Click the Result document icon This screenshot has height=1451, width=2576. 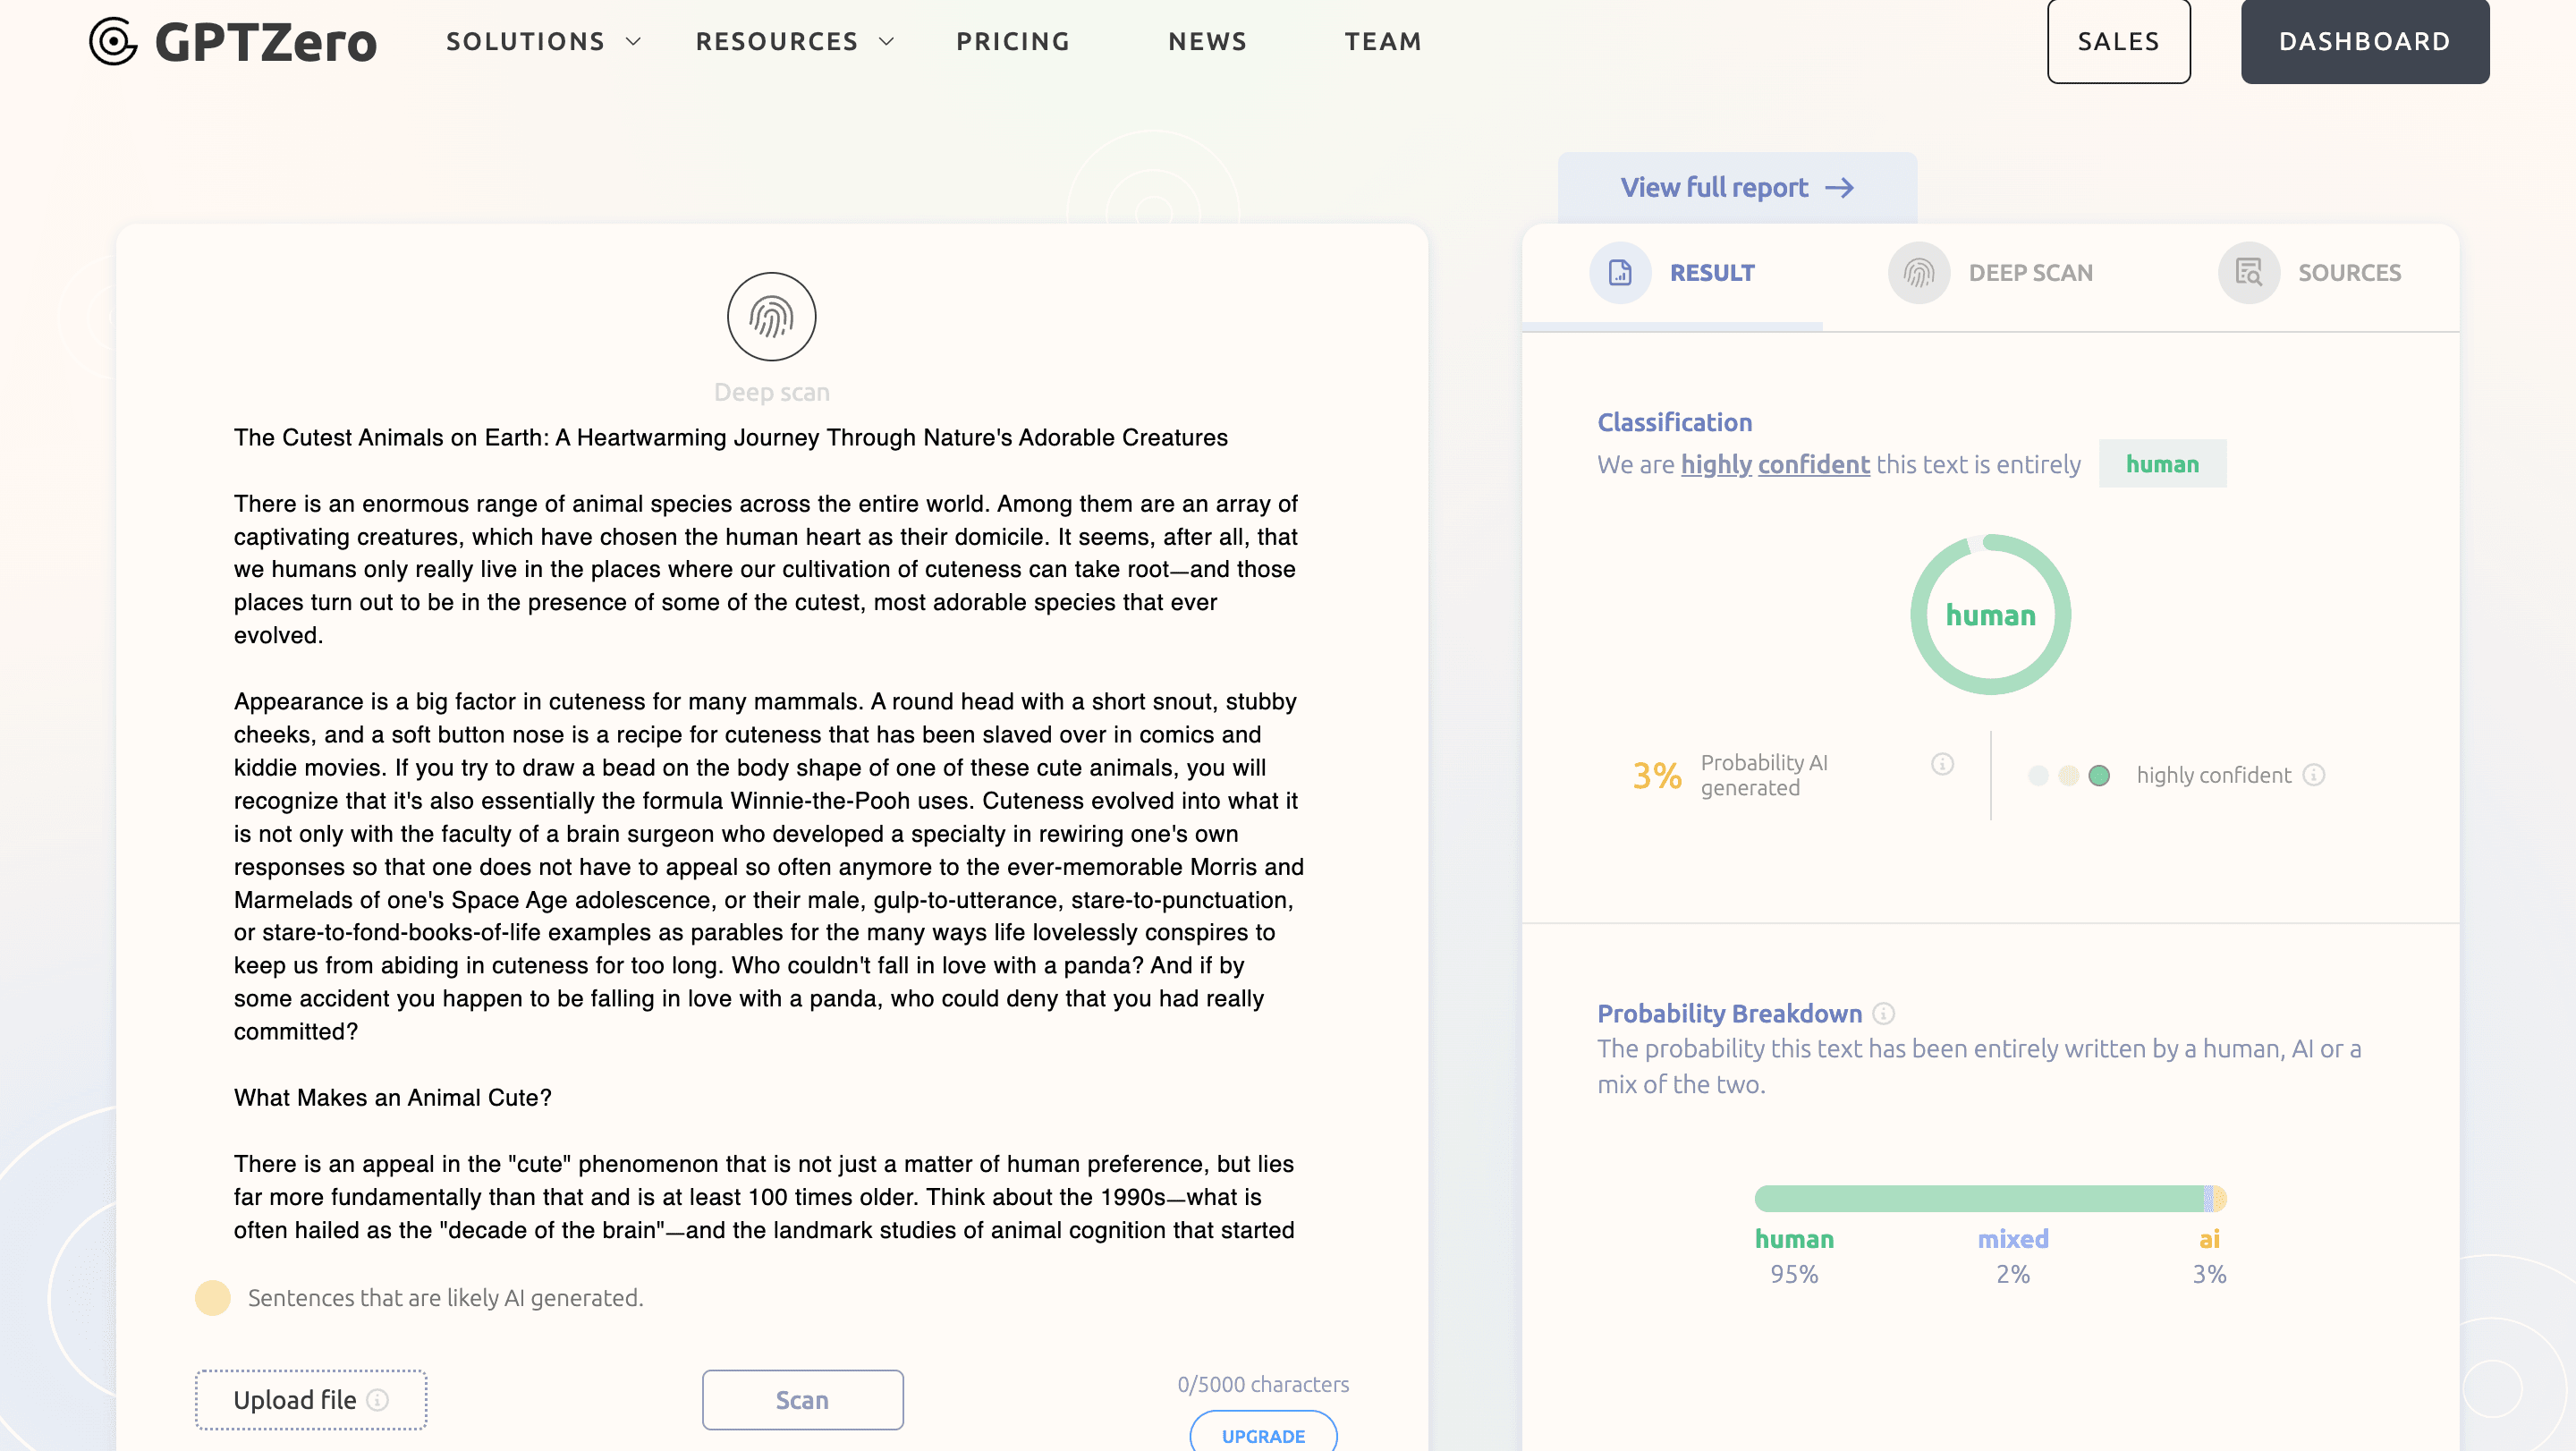coord(1619,272)
